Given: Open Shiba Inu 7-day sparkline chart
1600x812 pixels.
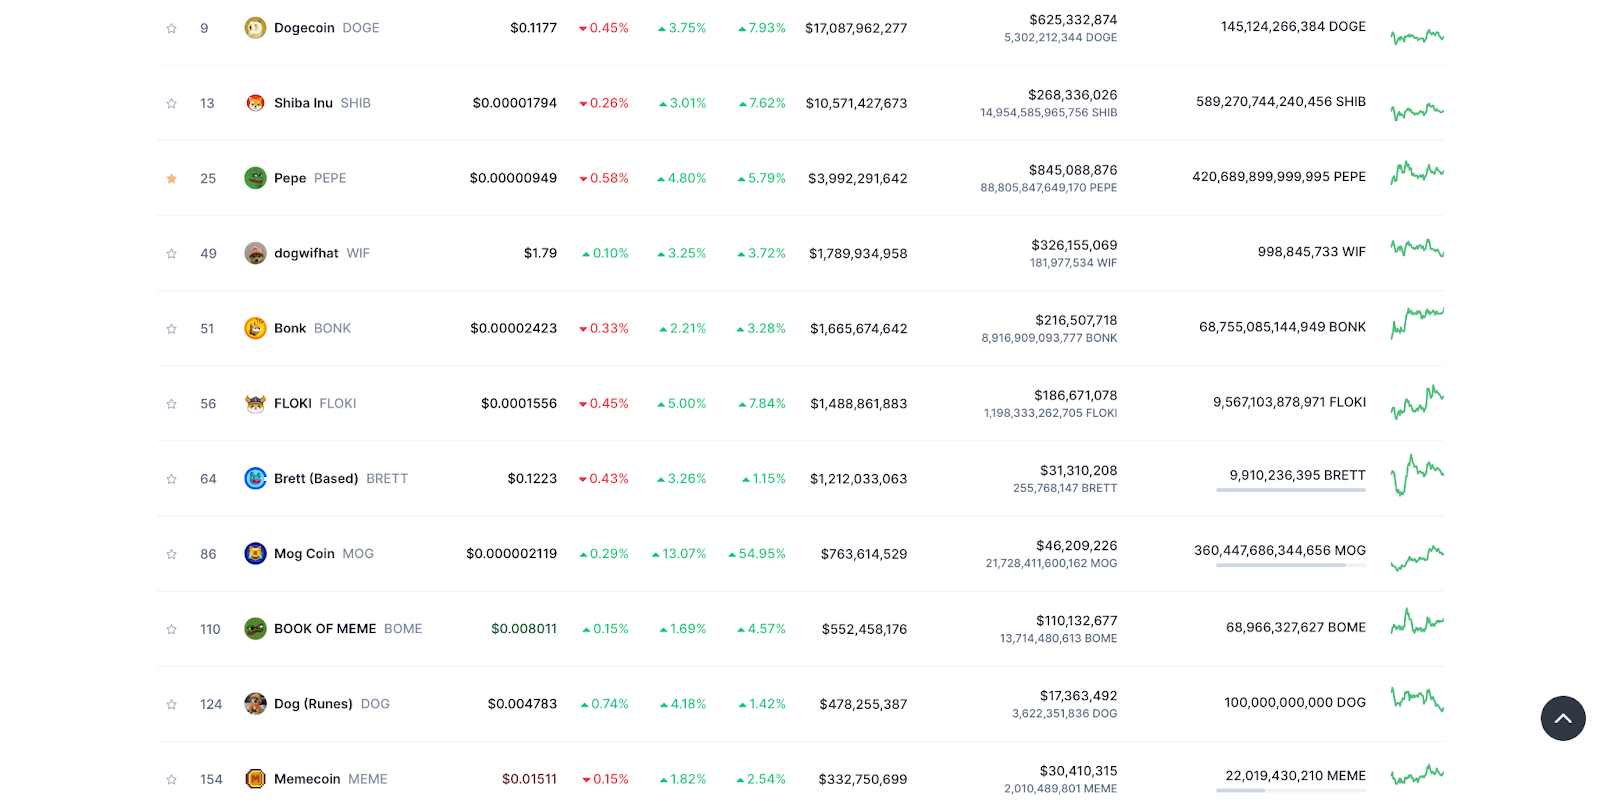Looking at the screenshot, I should click(1417, 110).
